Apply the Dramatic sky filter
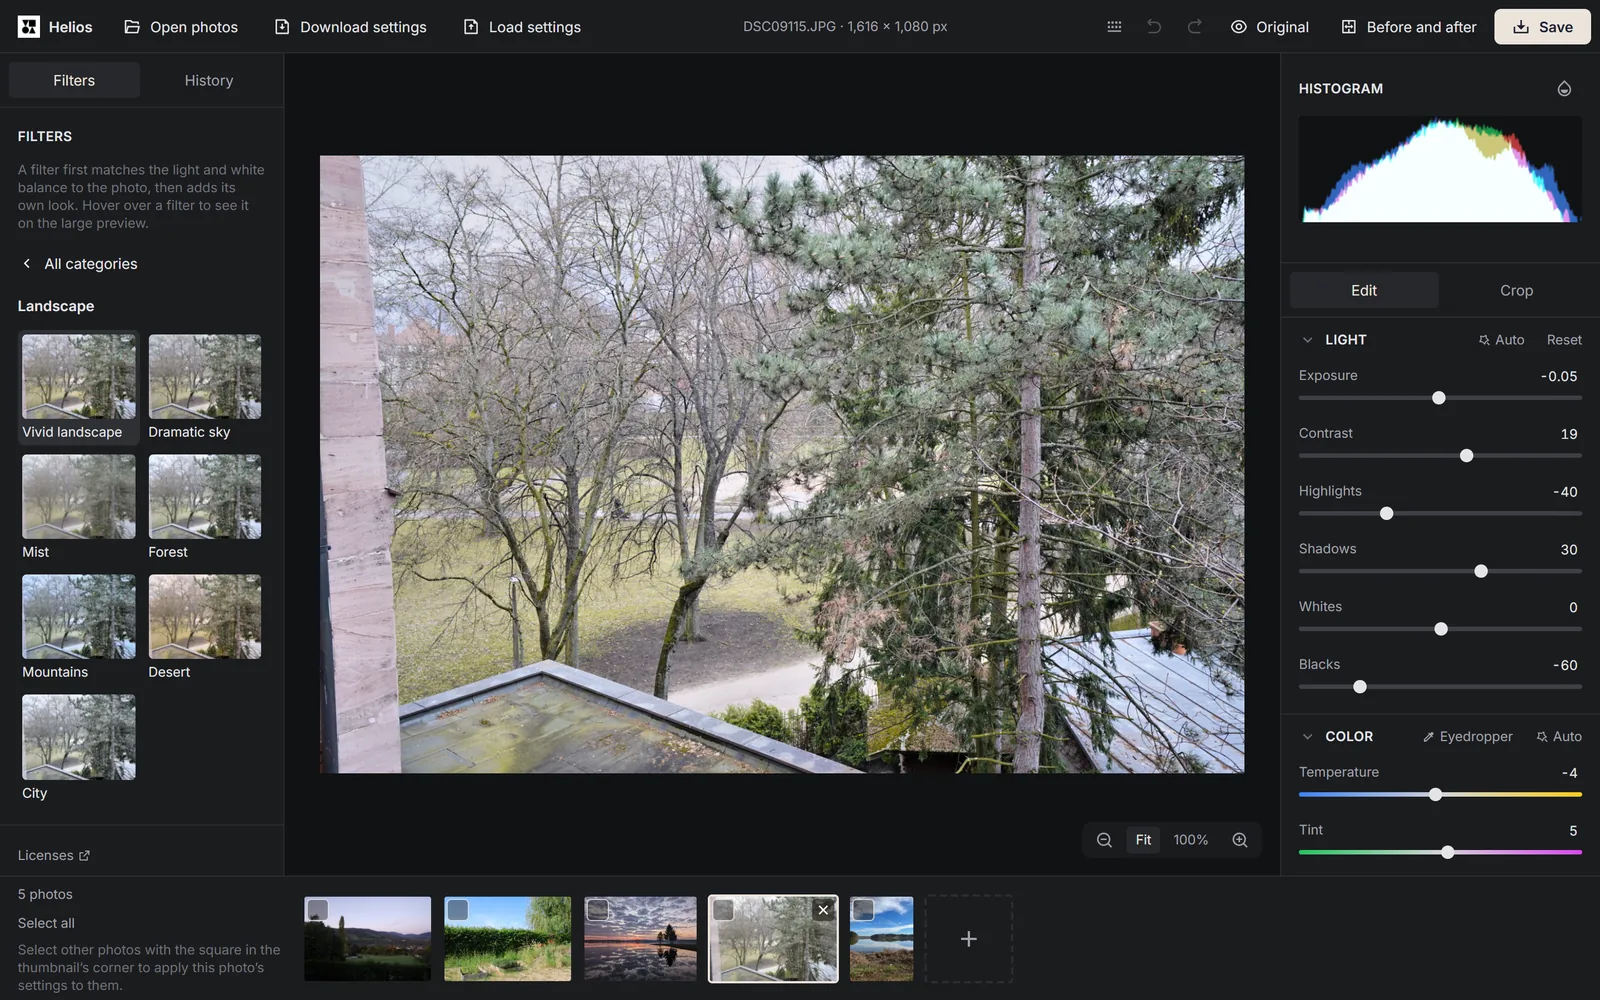Screen dimensions: 1600x1000 pos(204,388)
